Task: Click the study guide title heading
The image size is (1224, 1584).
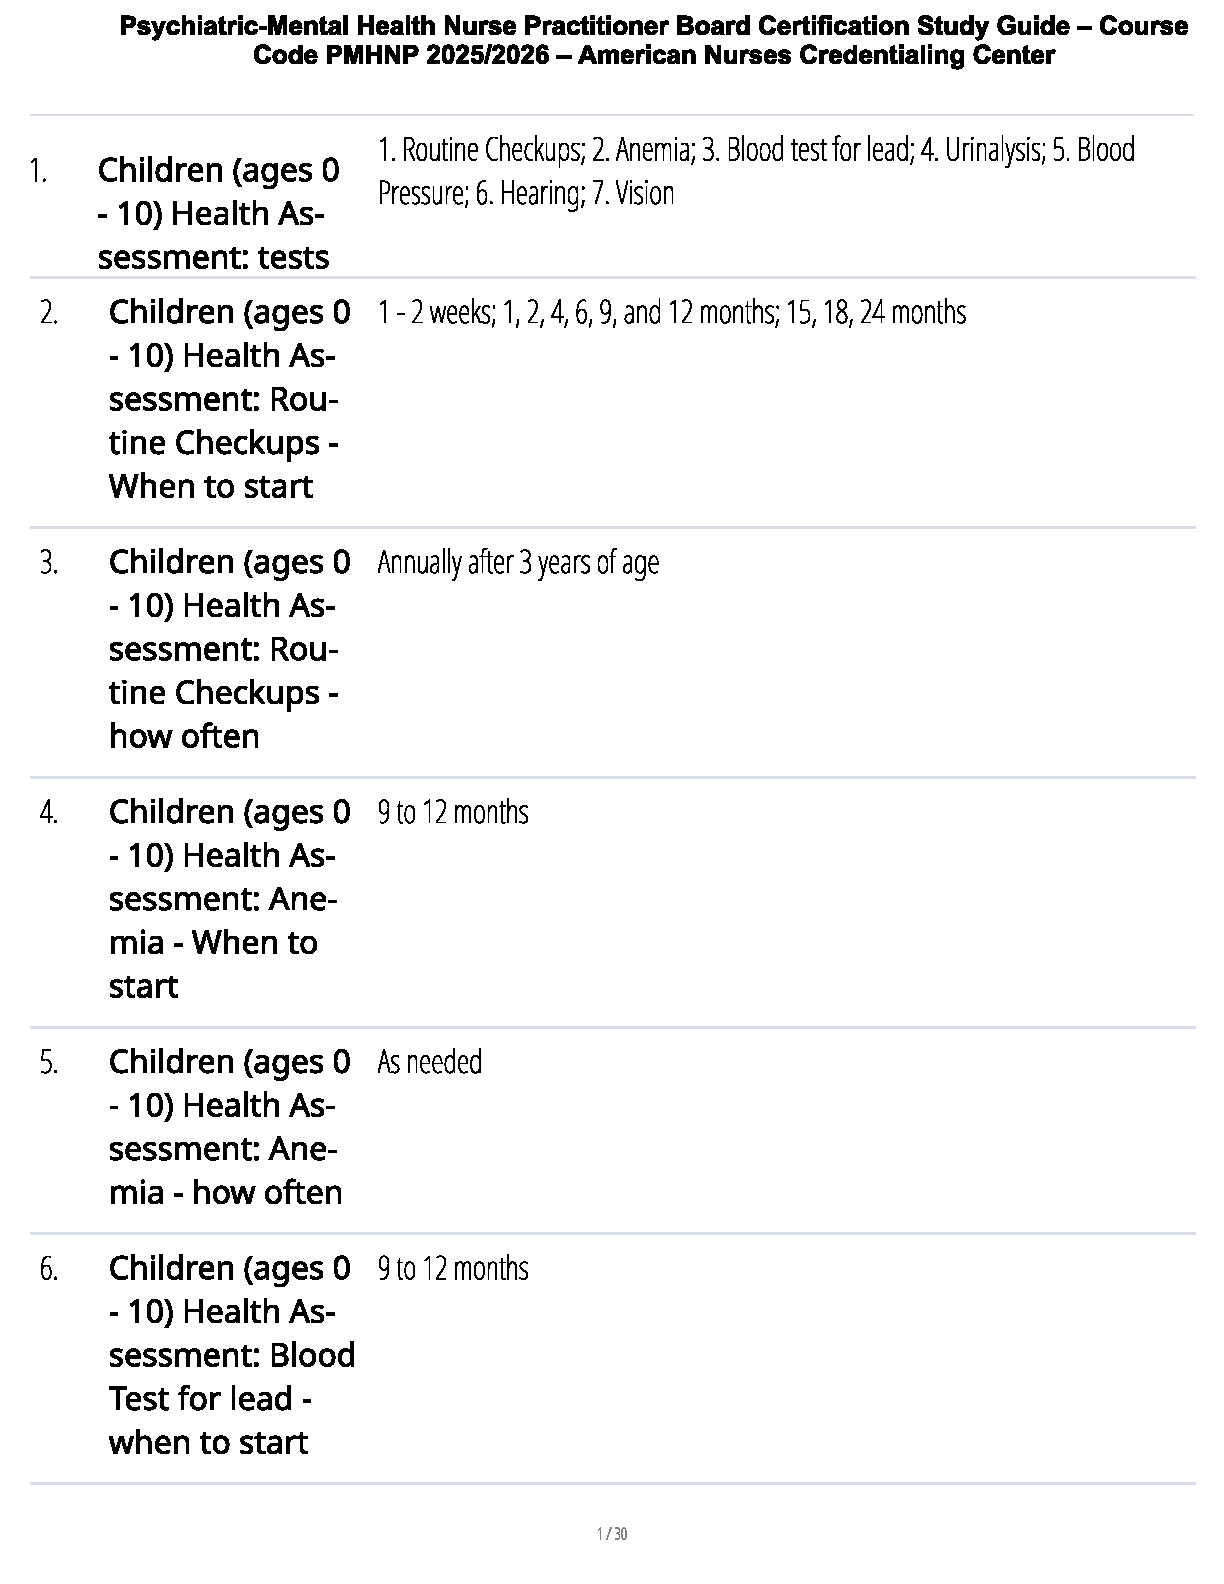Action: (654, 41)
